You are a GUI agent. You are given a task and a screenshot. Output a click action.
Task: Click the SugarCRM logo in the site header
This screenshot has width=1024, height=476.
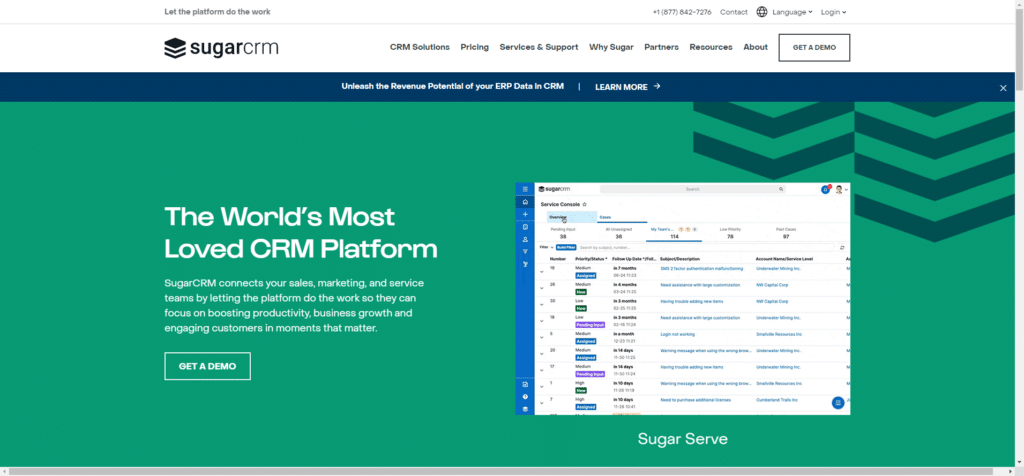coord(221,48)
